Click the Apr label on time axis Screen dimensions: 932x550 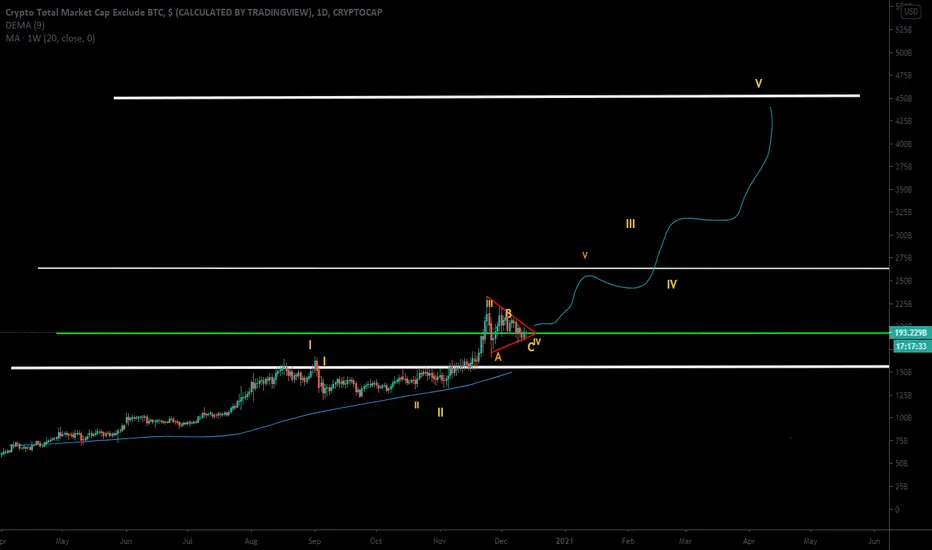click(749, 541)
